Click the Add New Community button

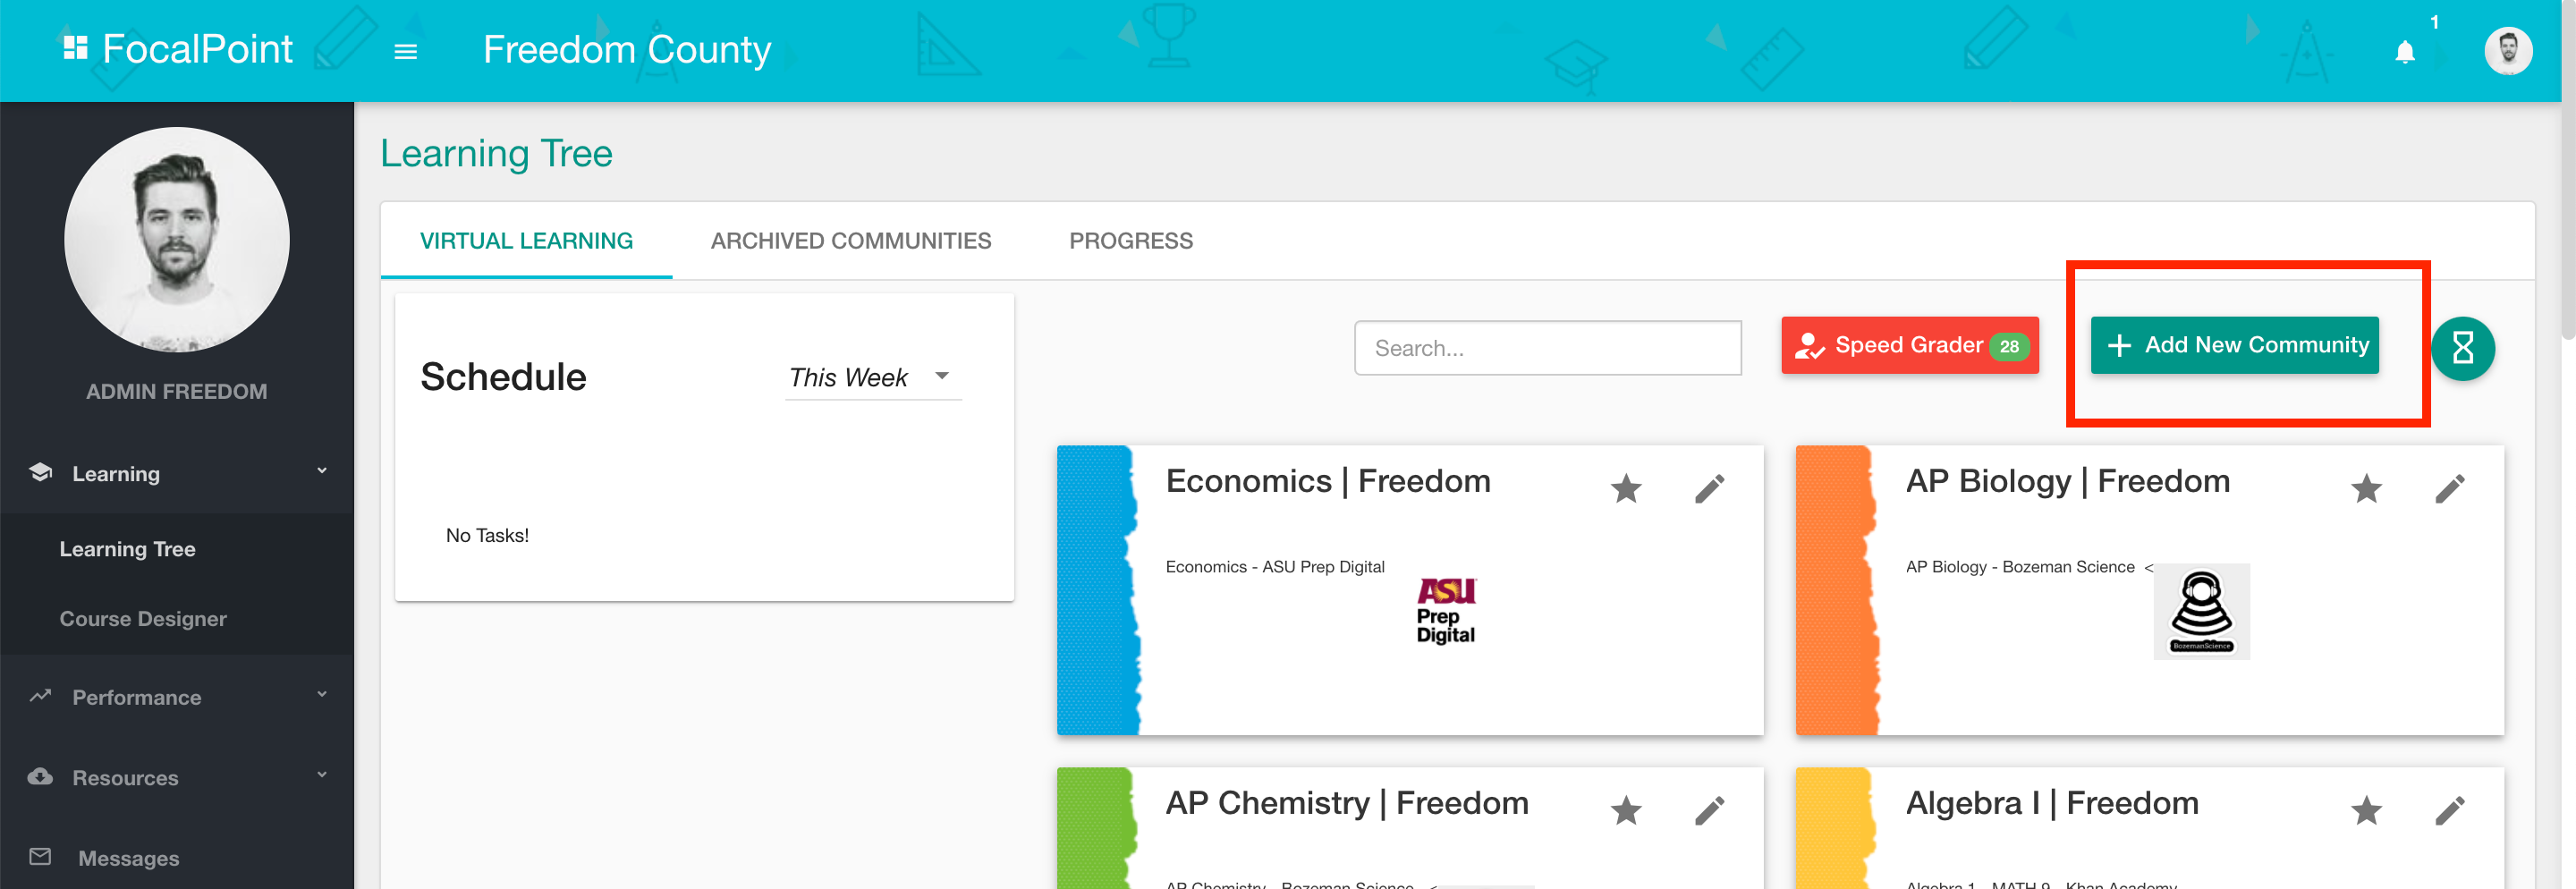pyautogui.click(x=2235, y=345)
